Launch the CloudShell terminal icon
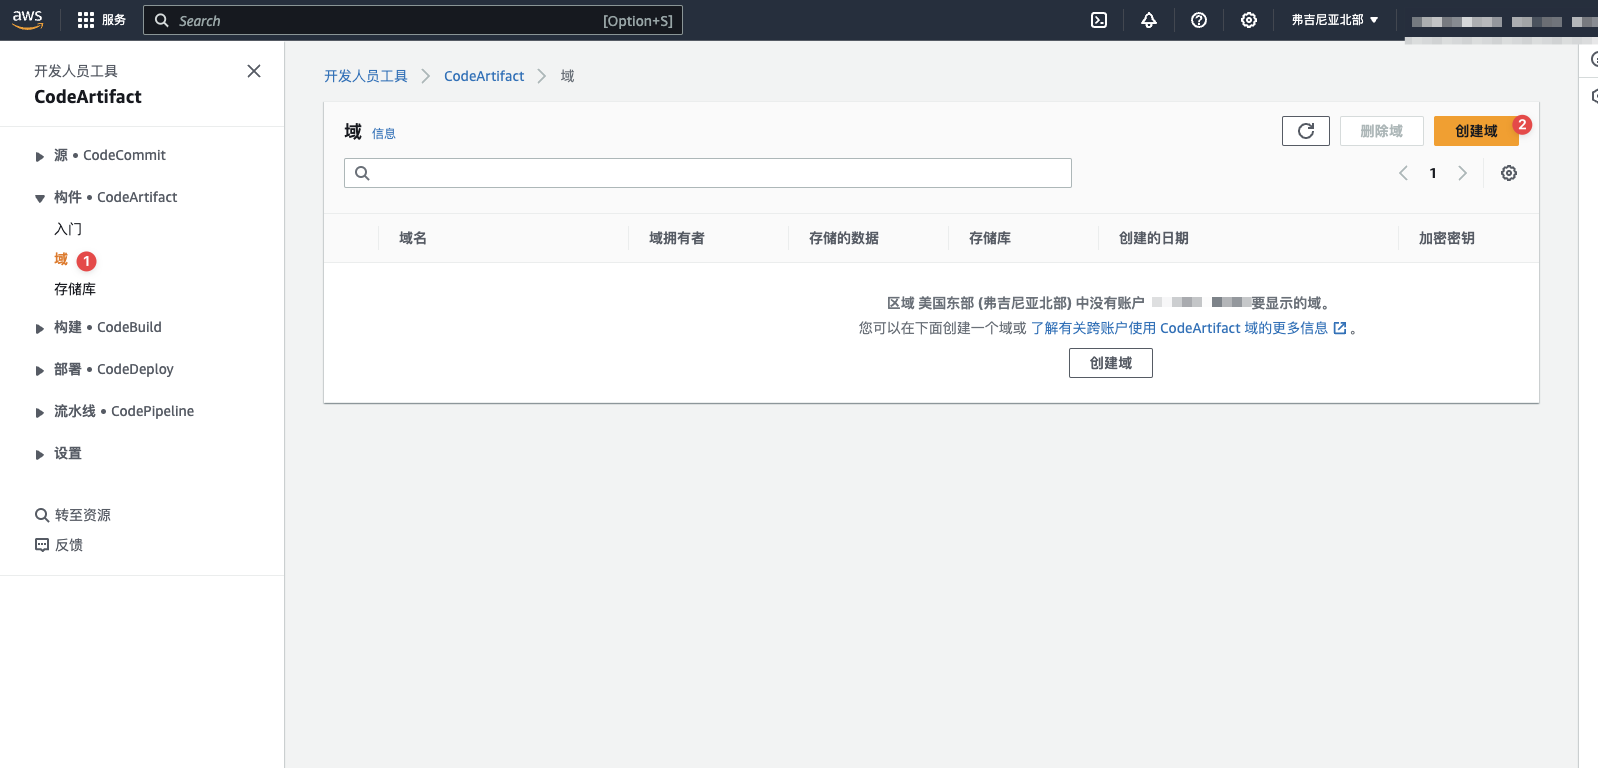This screenshot has width=1598, height=768. tap(1099, 20)
